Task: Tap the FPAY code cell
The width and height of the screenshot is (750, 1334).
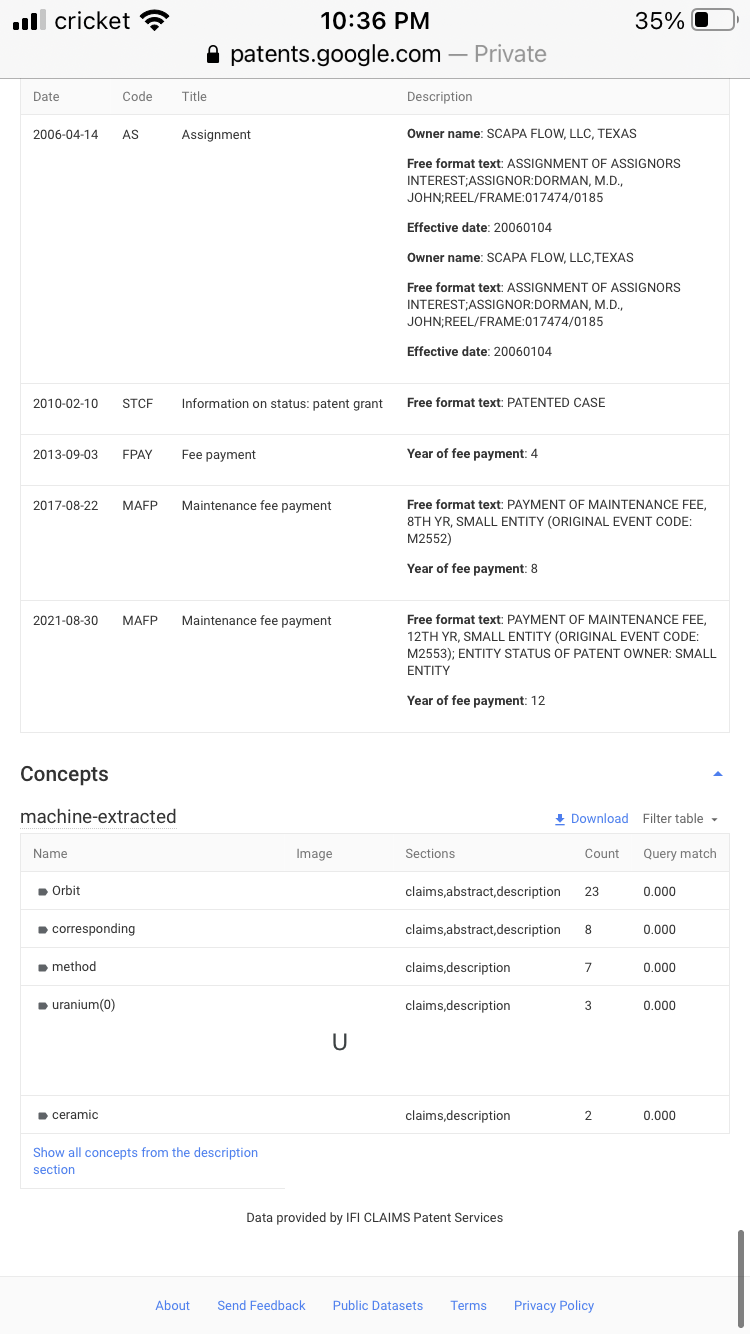Action: coord(138,455)
